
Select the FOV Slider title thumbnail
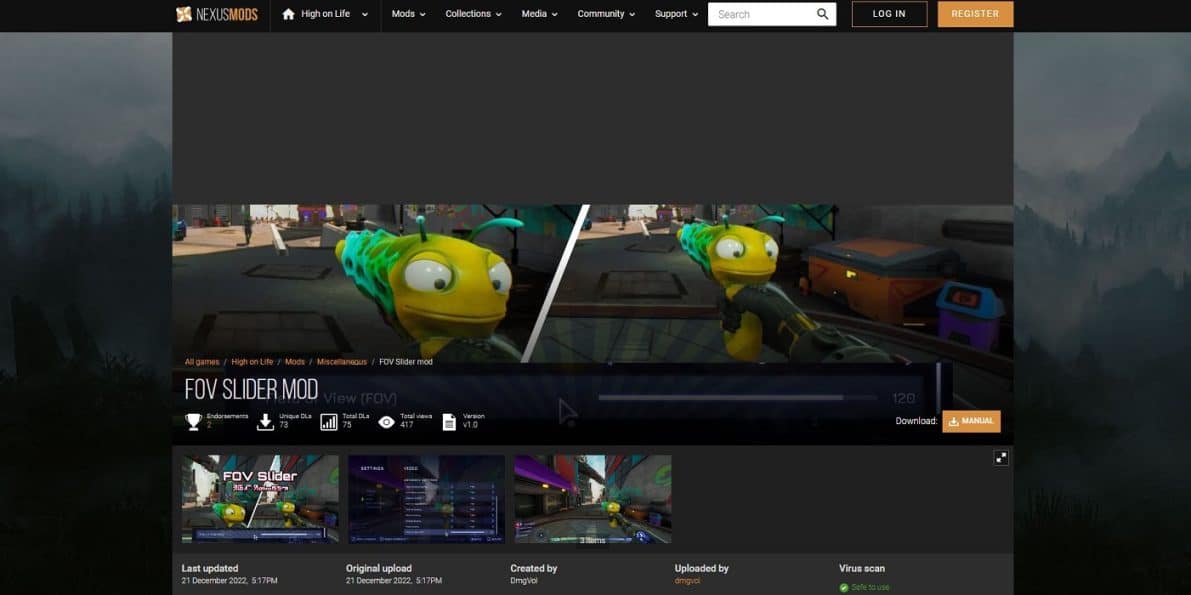tap(260, 498)
